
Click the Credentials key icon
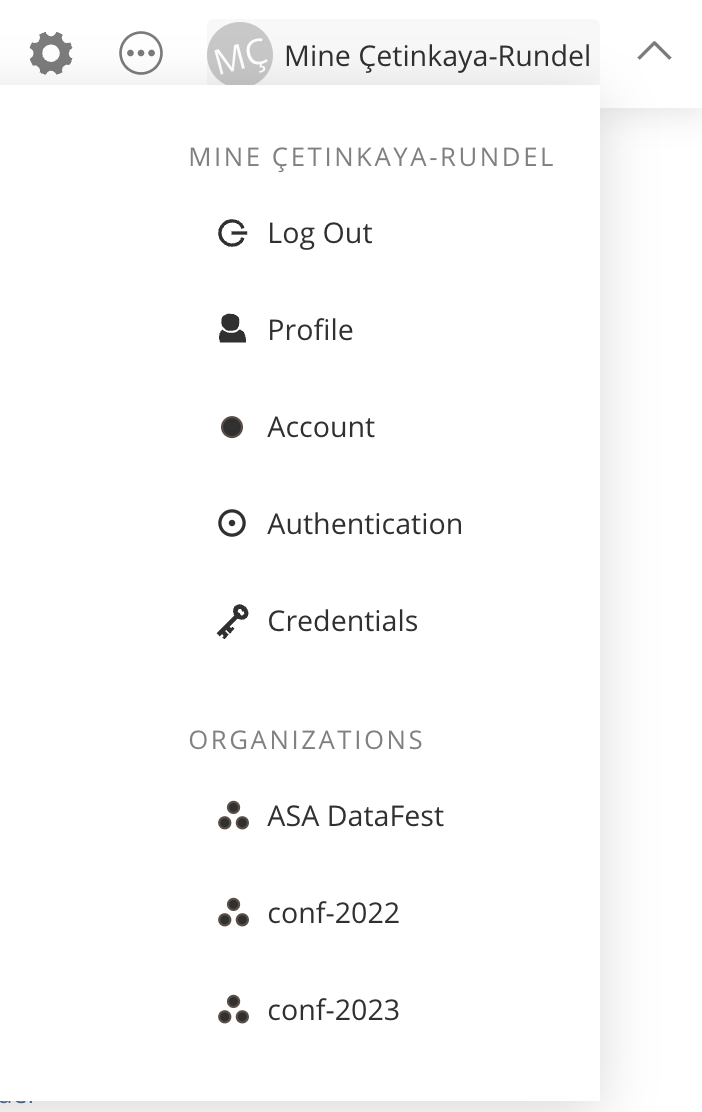232,621
